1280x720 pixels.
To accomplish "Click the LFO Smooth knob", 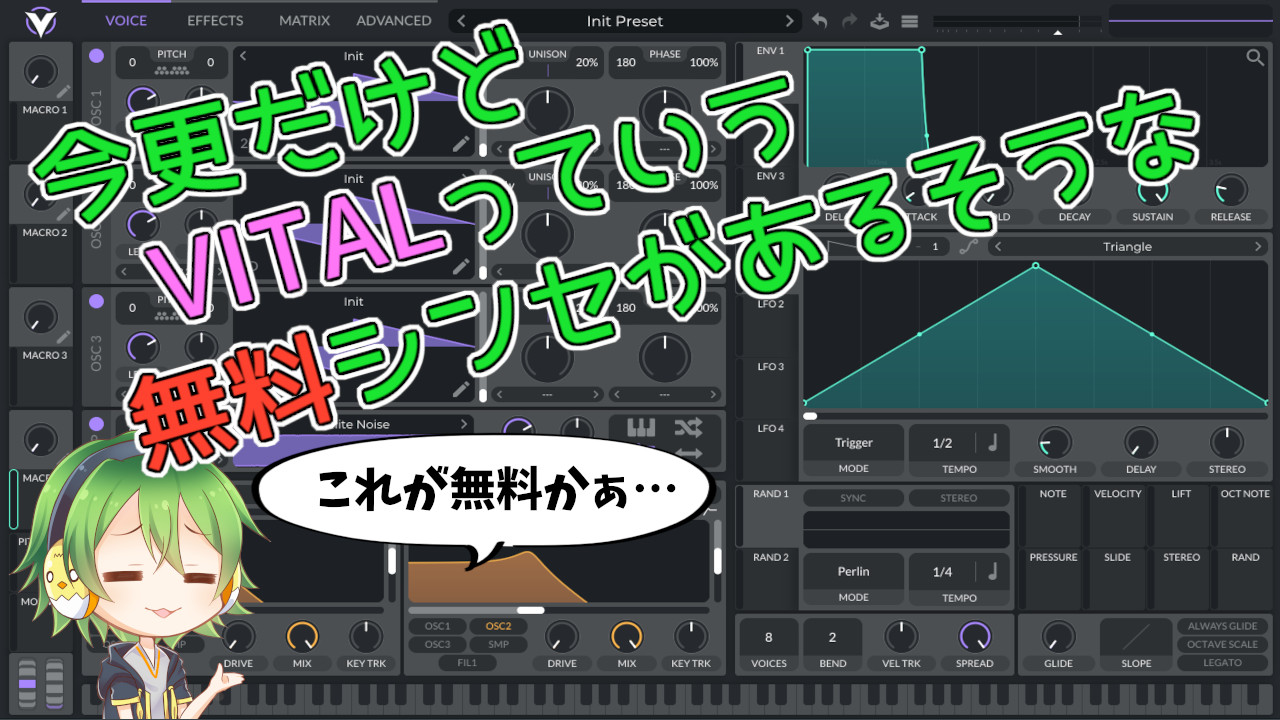I will point(1055,442).
